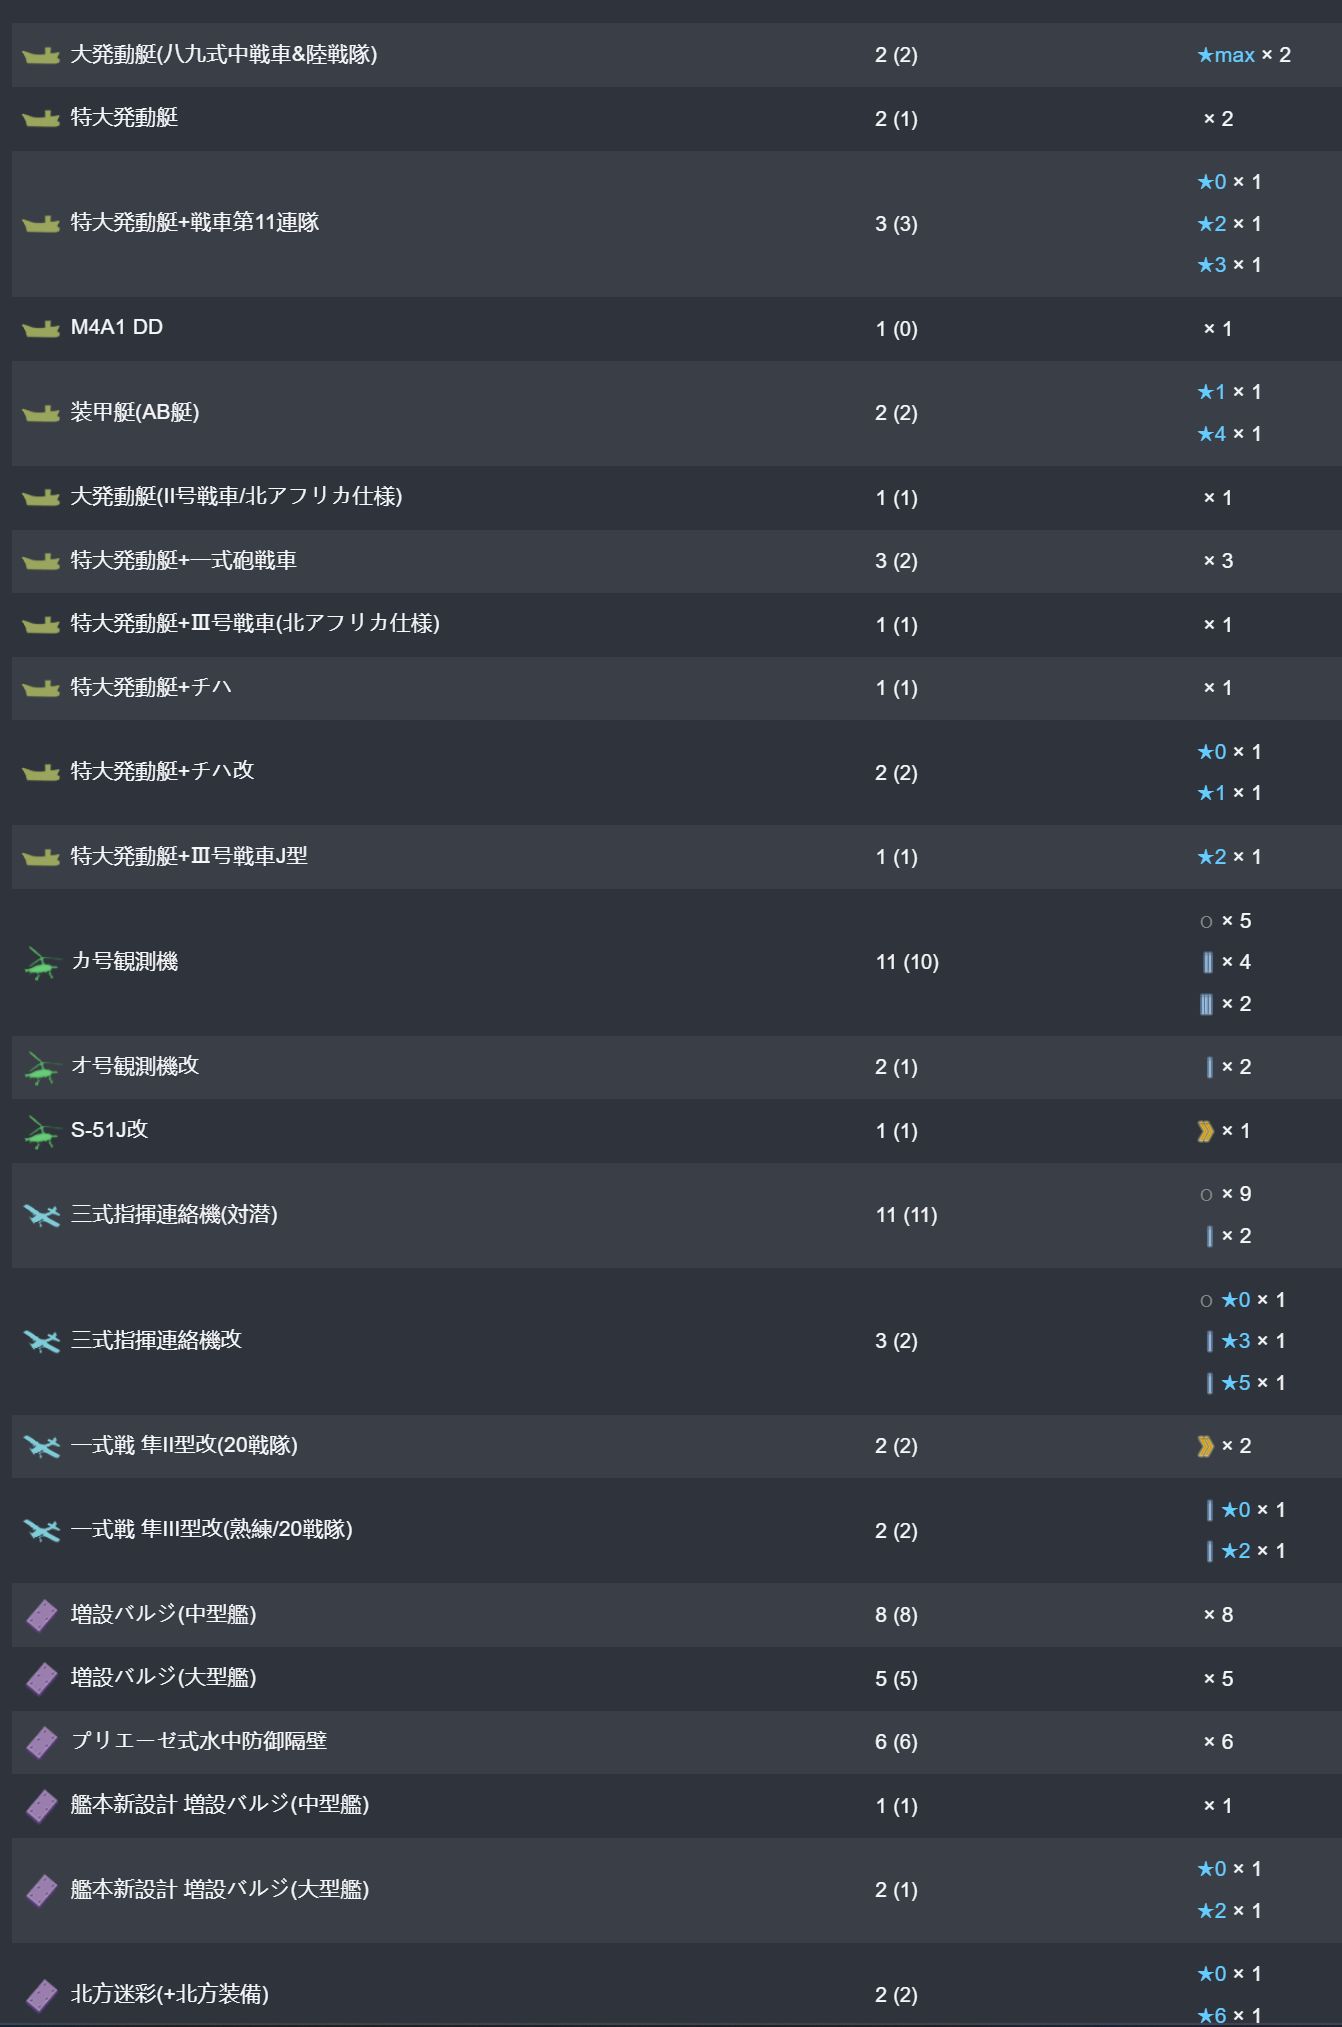Viewport: 1342px width, 2027px height.
Task: Click the purple bulge icon beside 増設バルジ(中型艦)
Action: tap(41, 1615)
